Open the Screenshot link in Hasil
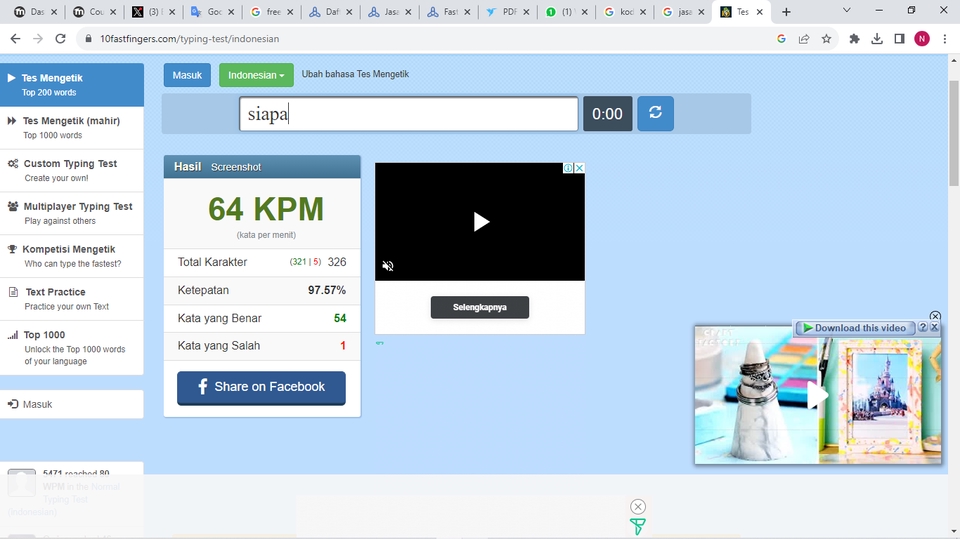The height and width of the screenshot is (539, 960). click(x=236, y=167)
